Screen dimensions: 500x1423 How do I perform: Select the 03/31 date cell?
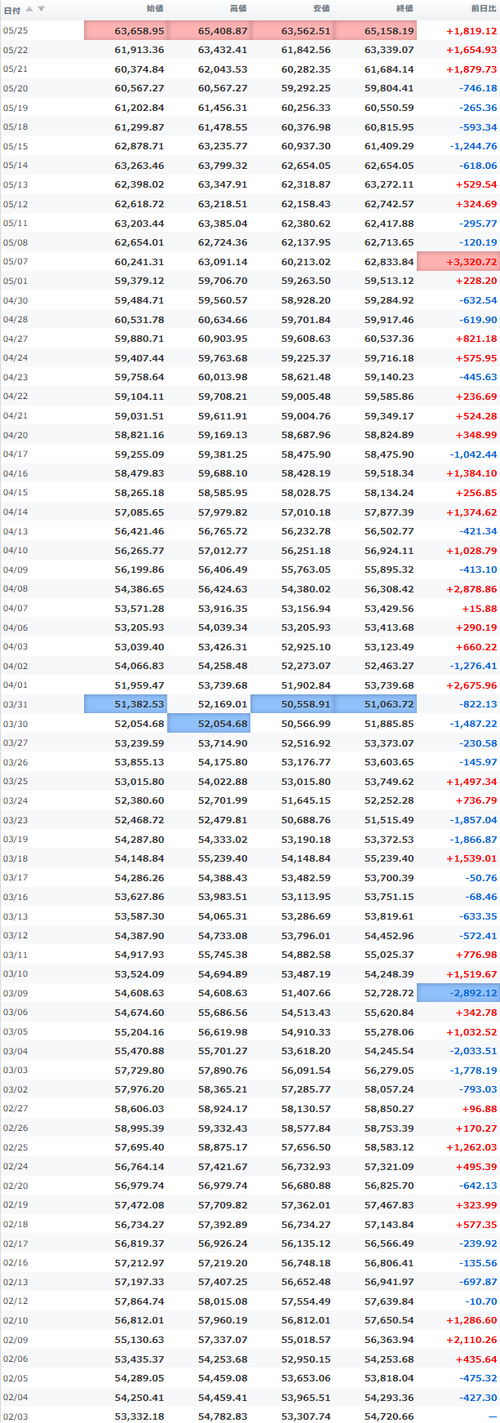pyautogui.click(x=14, y=704)
